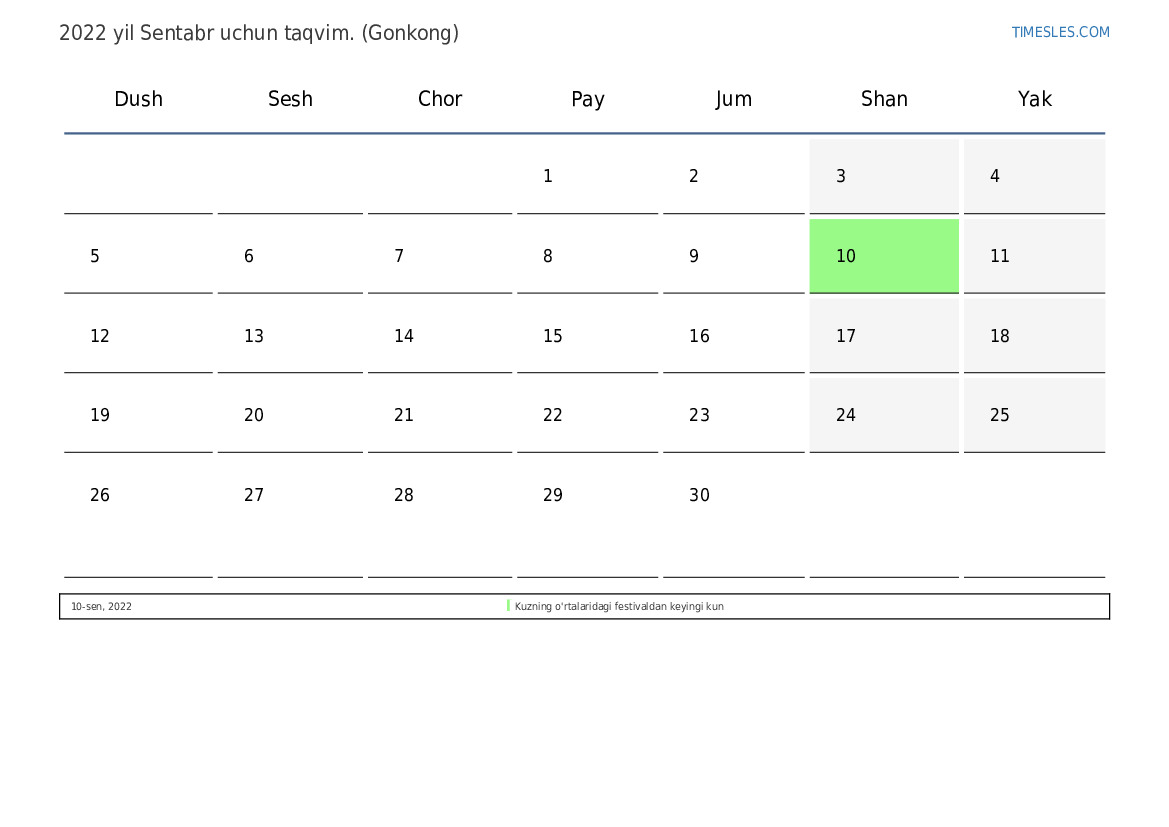Viewport: 1169px width, 827px height.
Task: Select day 22 in the calendar
Action: click(x=587, y=415)
